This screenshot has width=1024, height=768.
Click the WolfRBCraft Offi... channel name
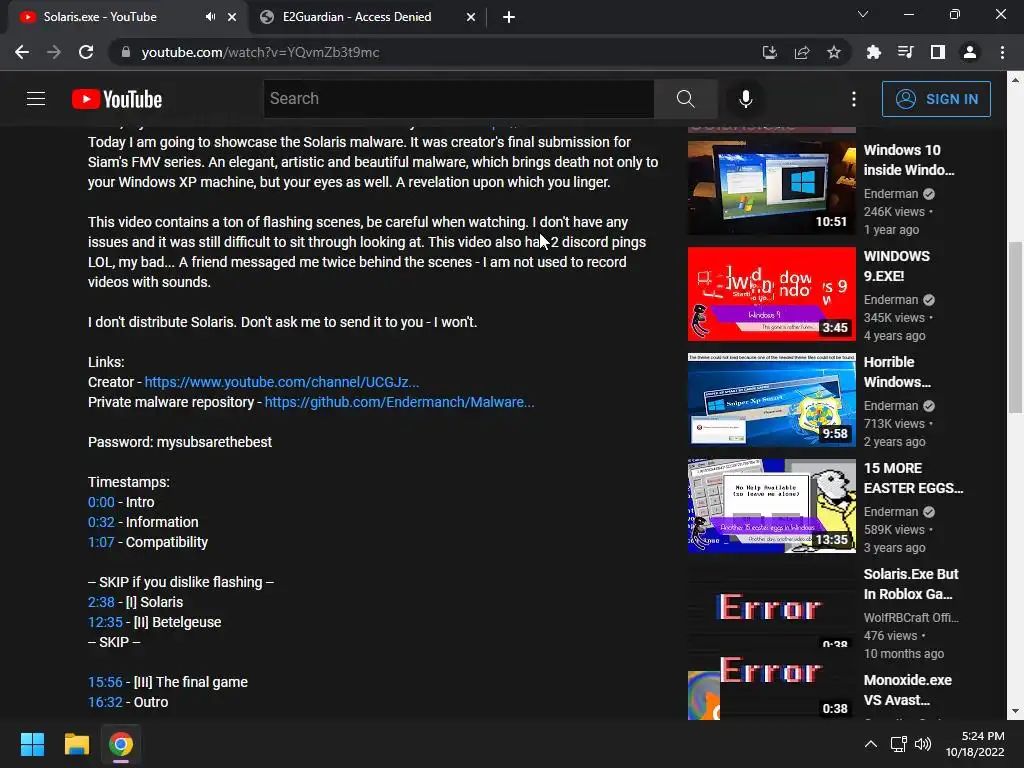tap(911, 618)
